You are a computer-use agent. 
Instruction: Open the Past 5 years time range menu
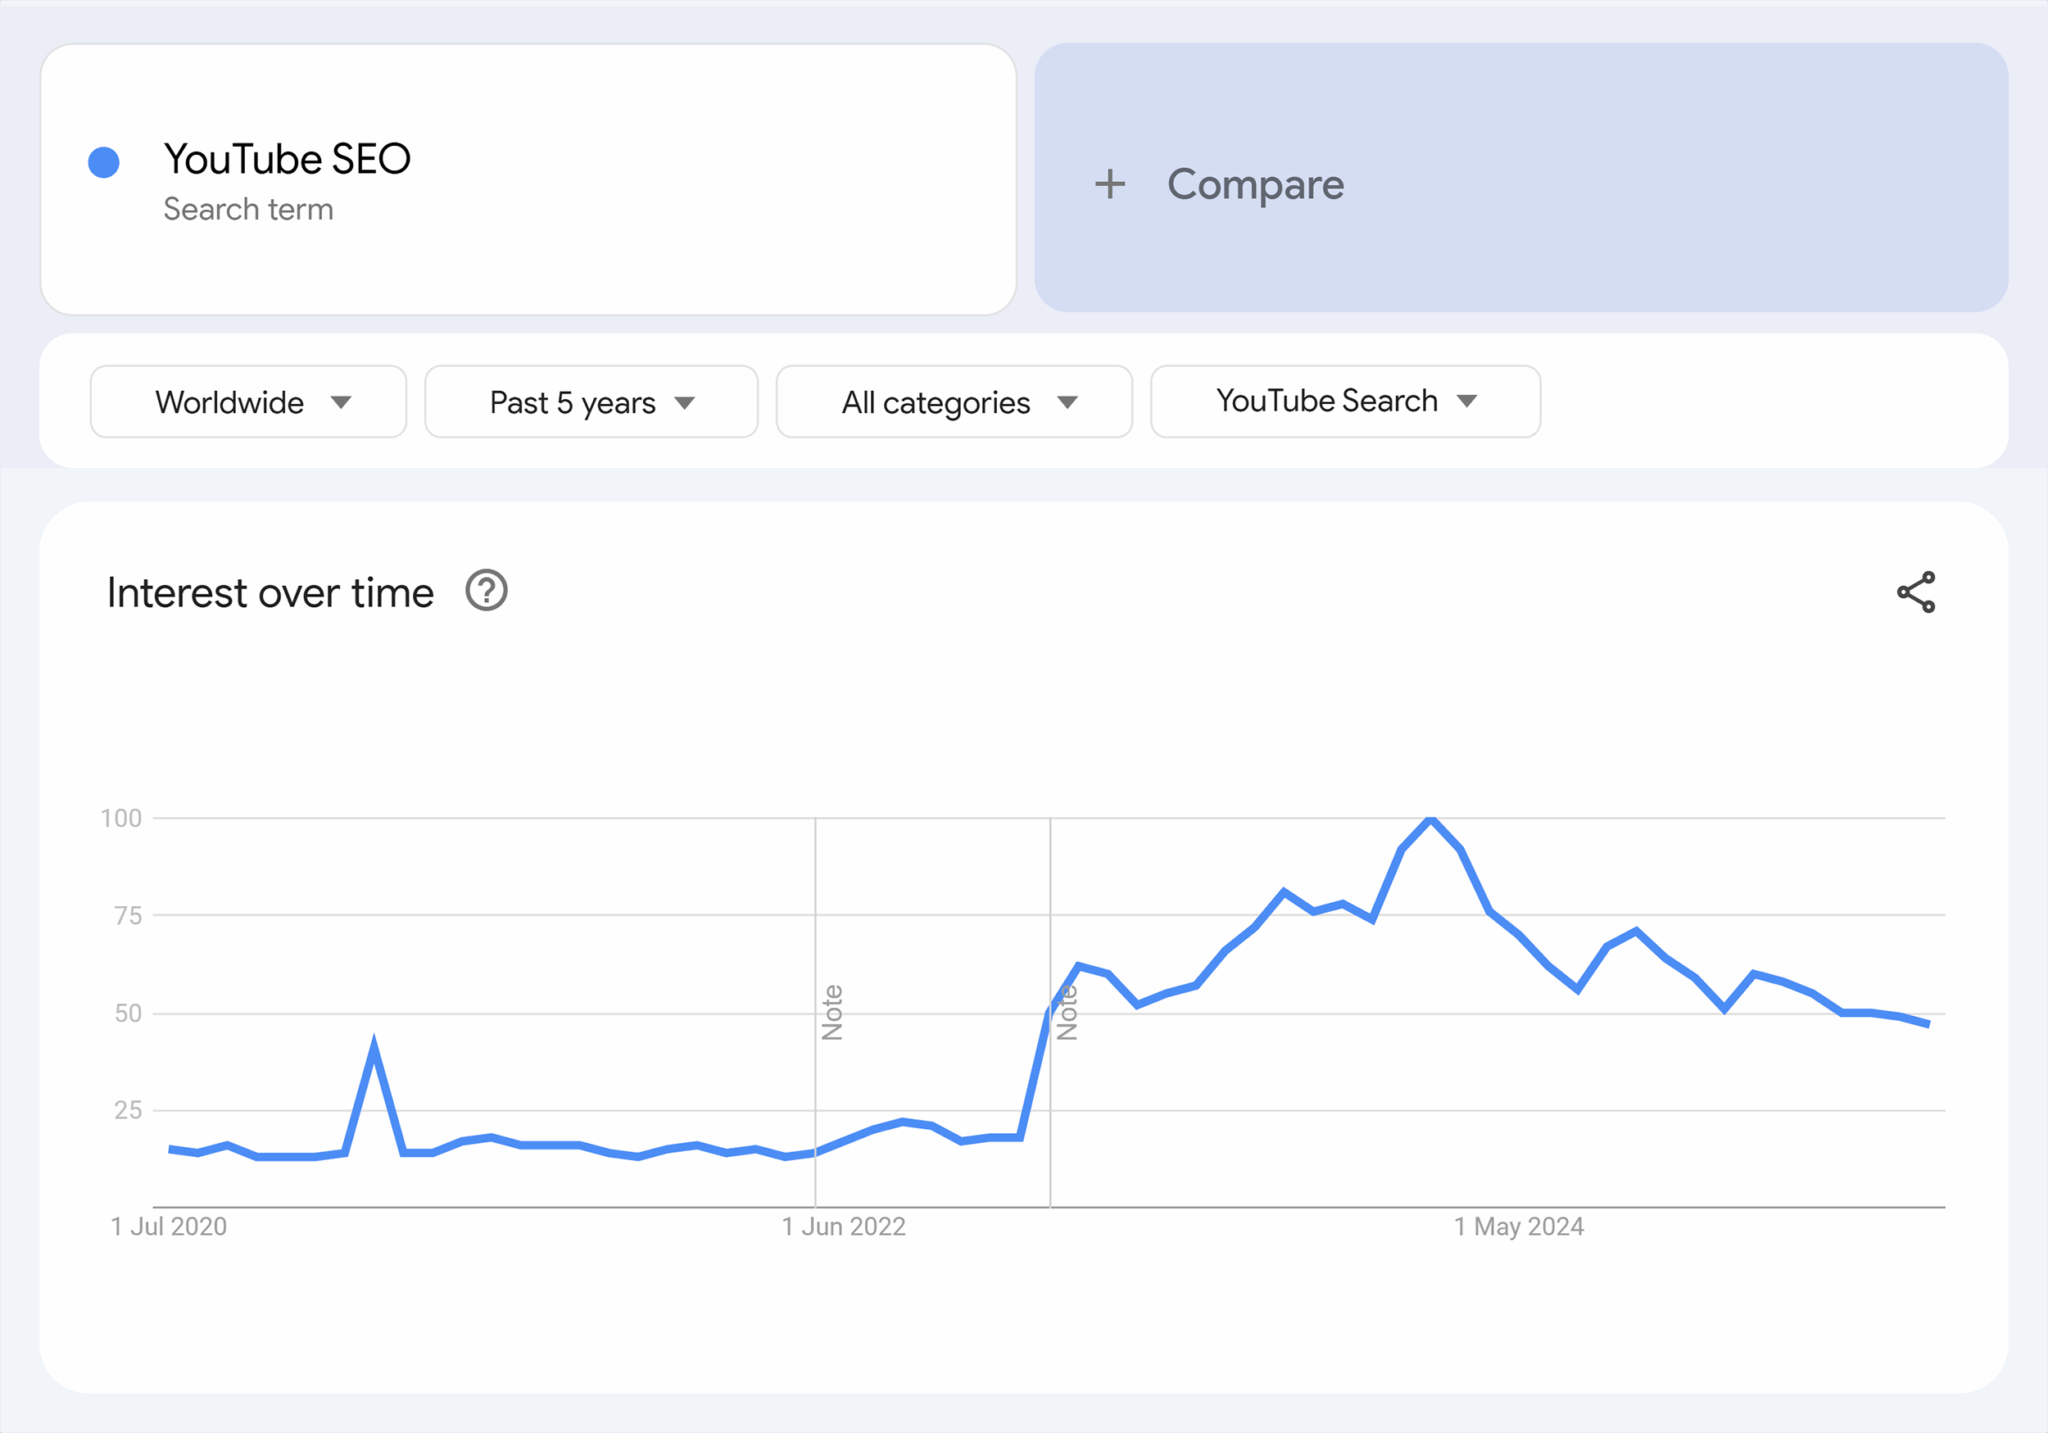coord(571,401)
